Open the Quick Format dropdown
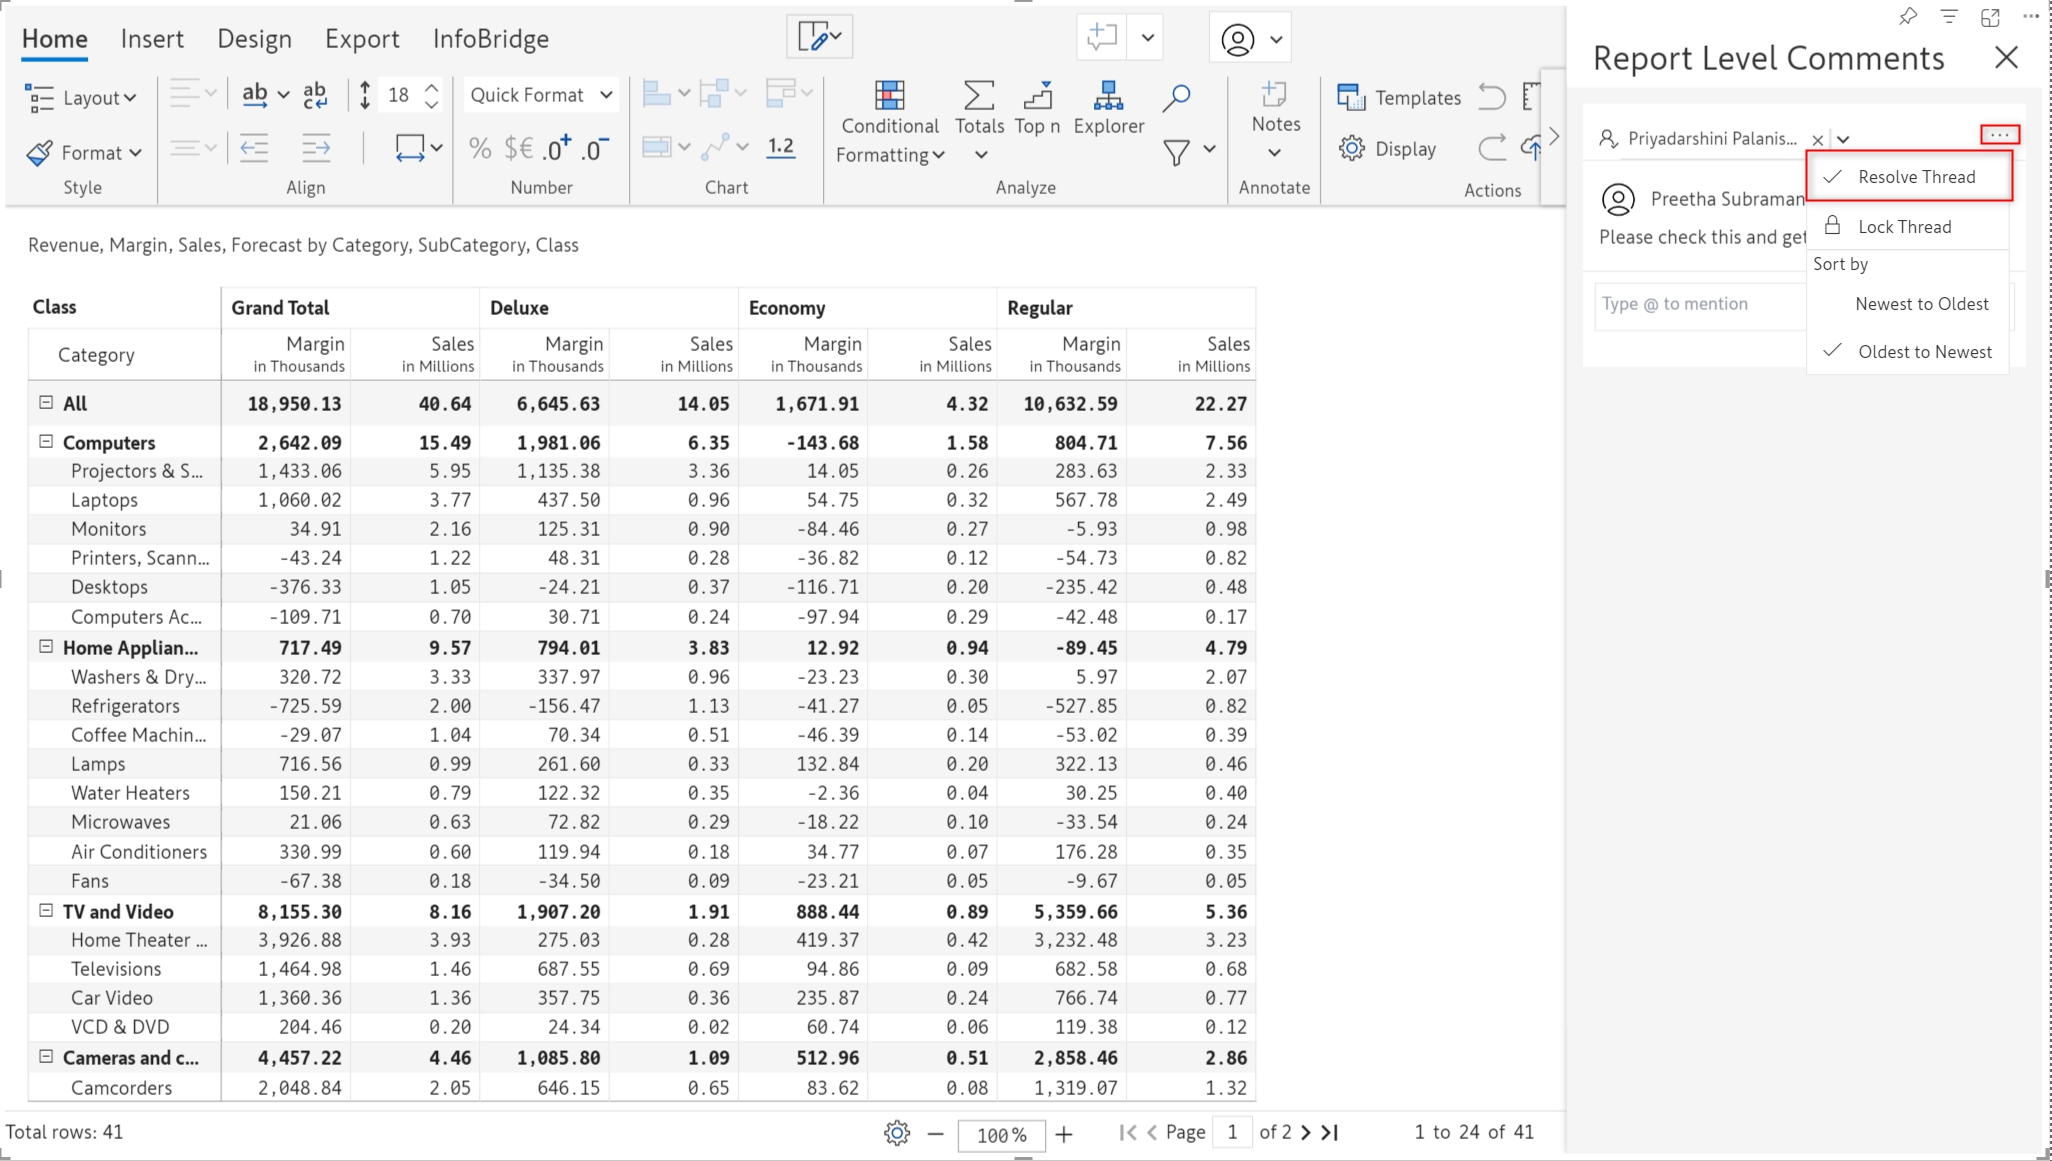Image resolution: width=2052 pixels, height=1161 pixels. 540,95
